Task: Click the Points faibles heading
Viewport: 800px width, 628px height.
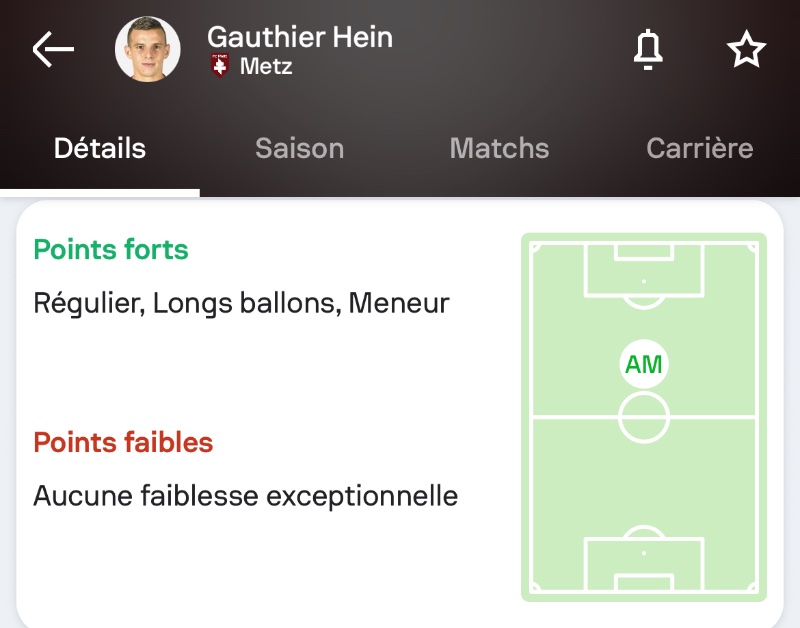Action: point(123,442)
